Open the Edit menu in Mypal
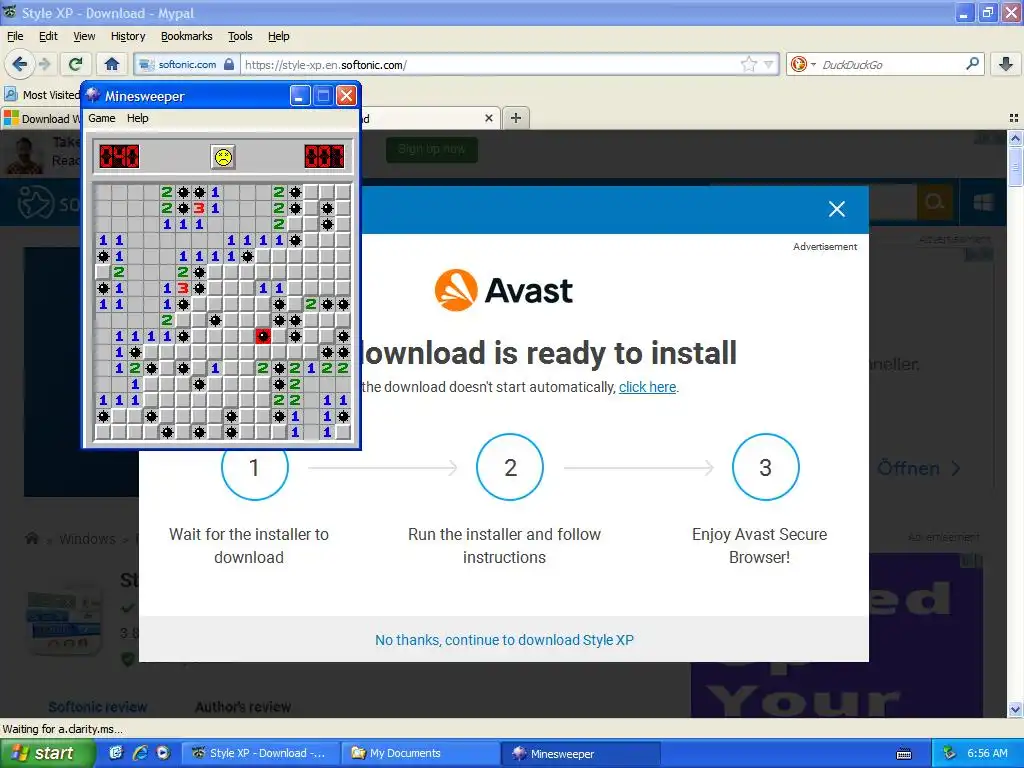Screen dimensions: 1024x768 (48, 36)
